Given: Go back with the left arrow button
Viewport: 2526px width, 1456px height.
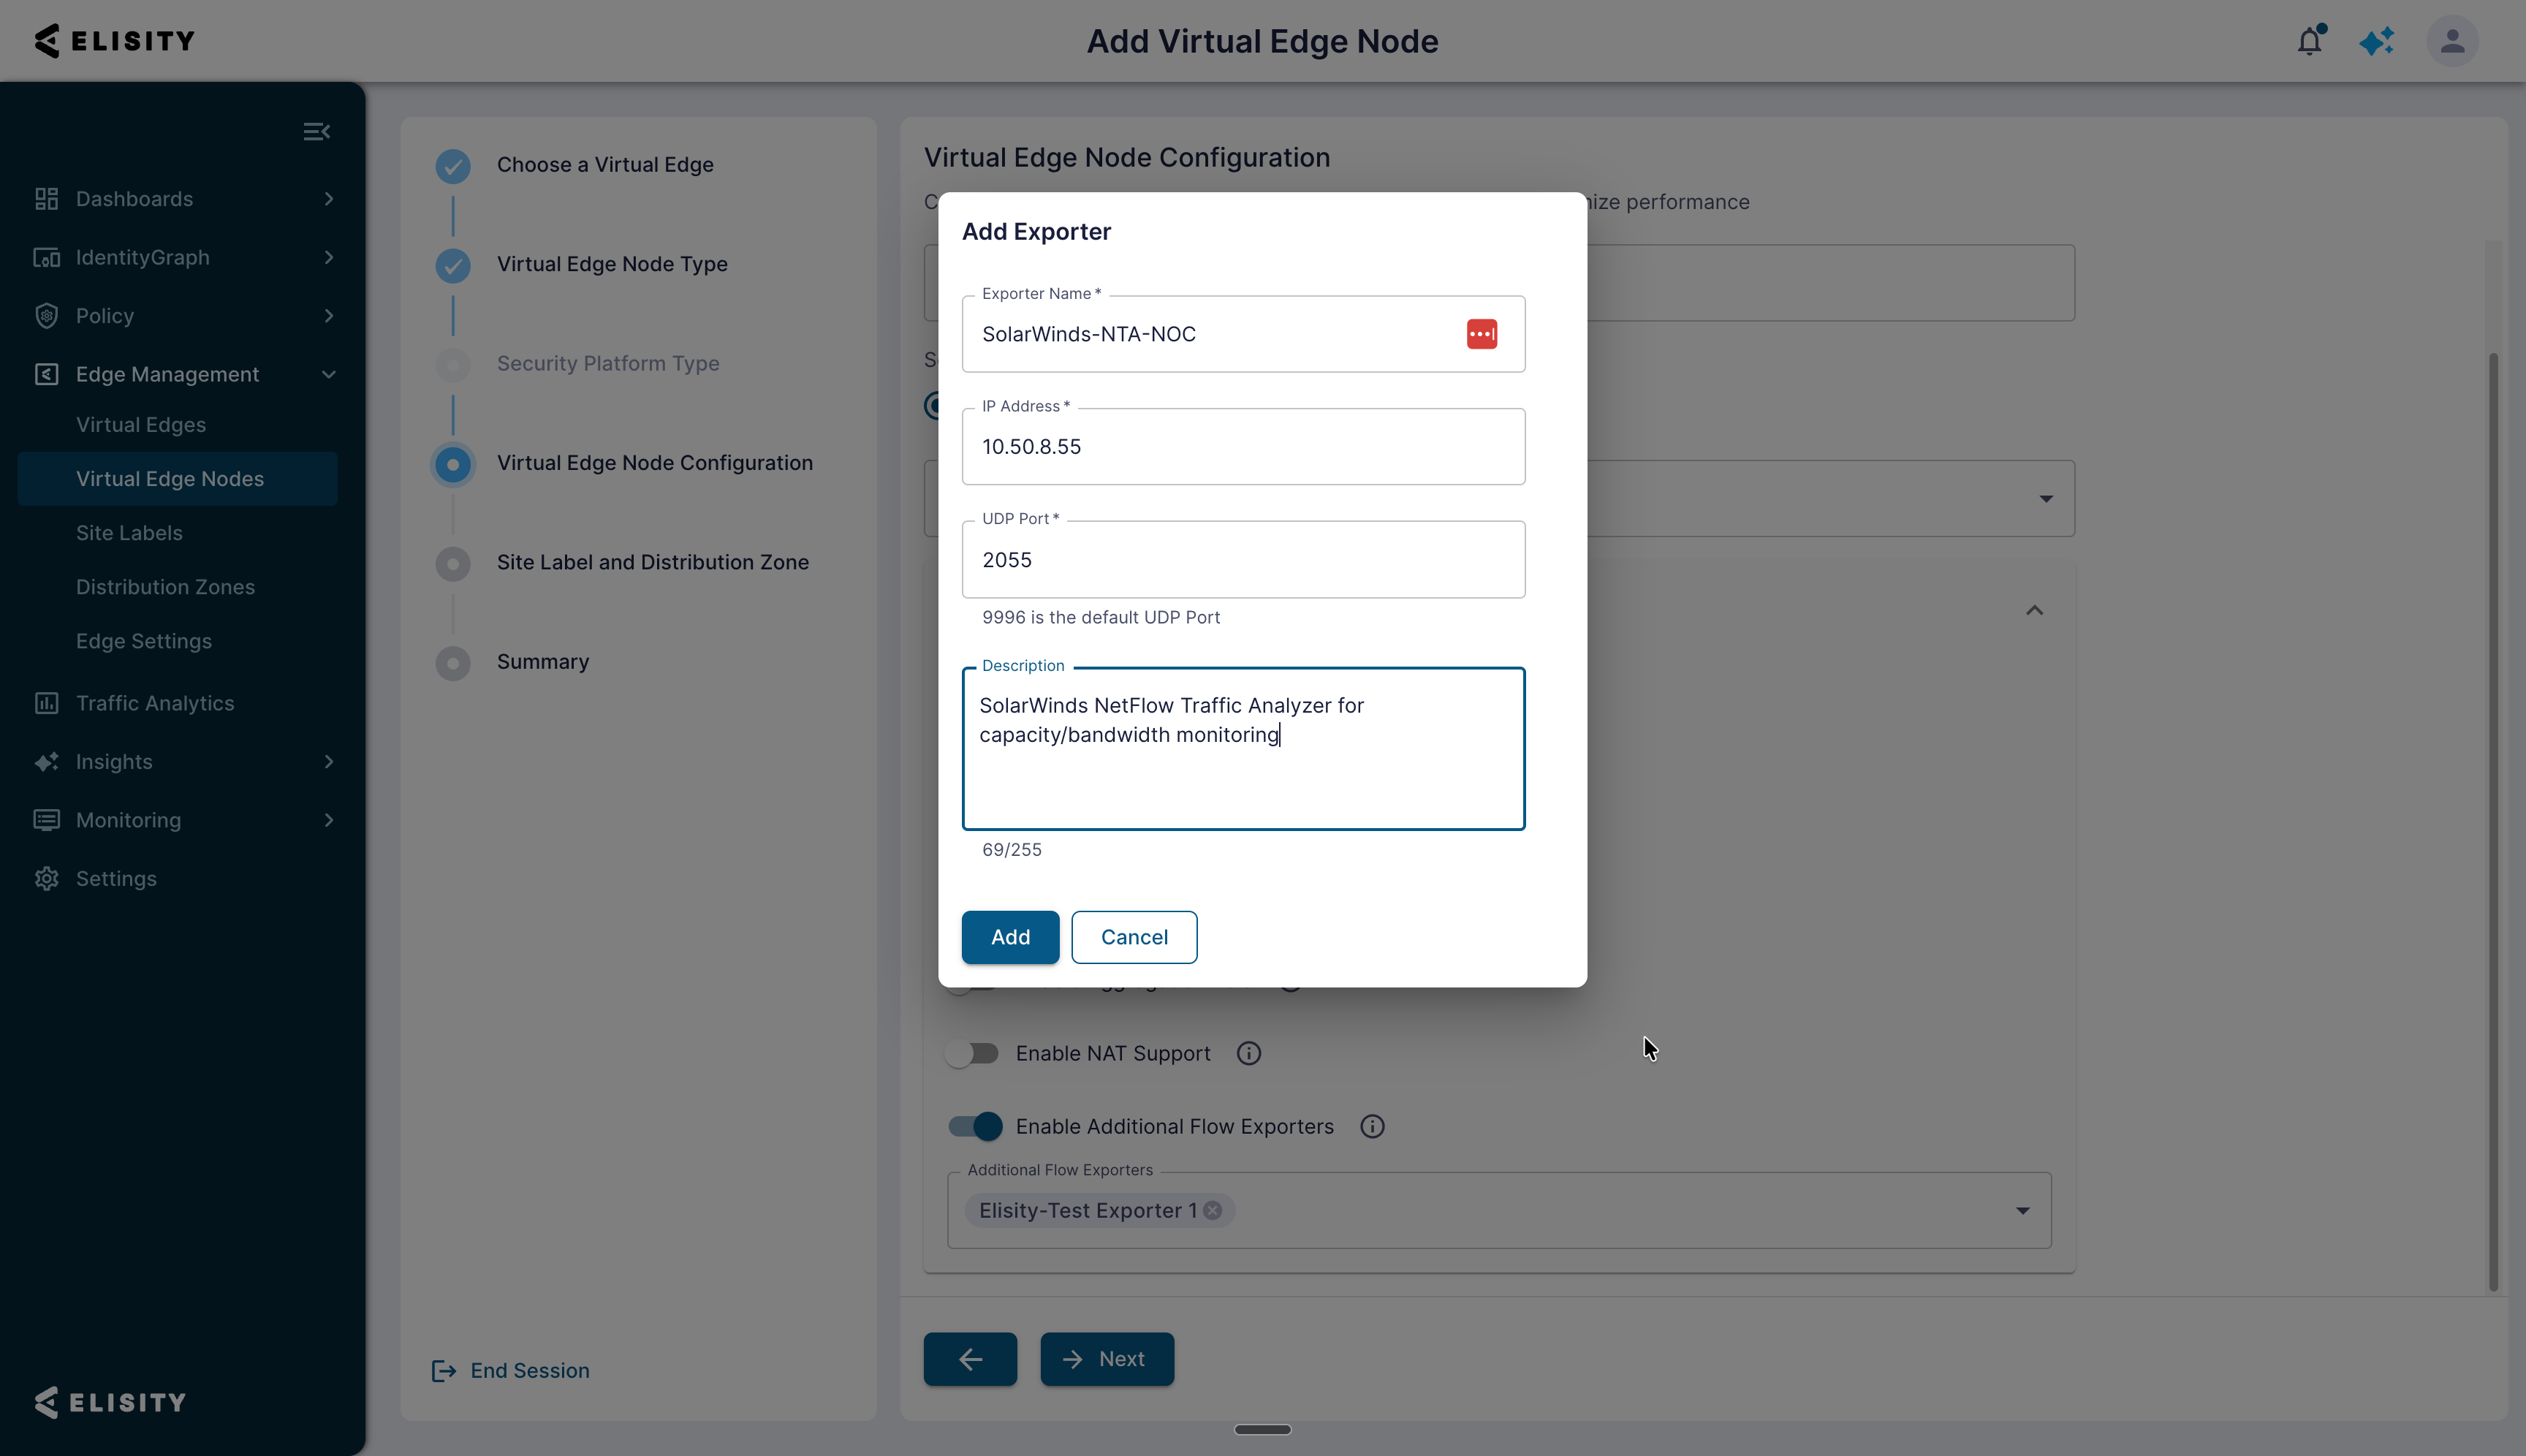Looking at the screenshot, I should point(970,1359).
